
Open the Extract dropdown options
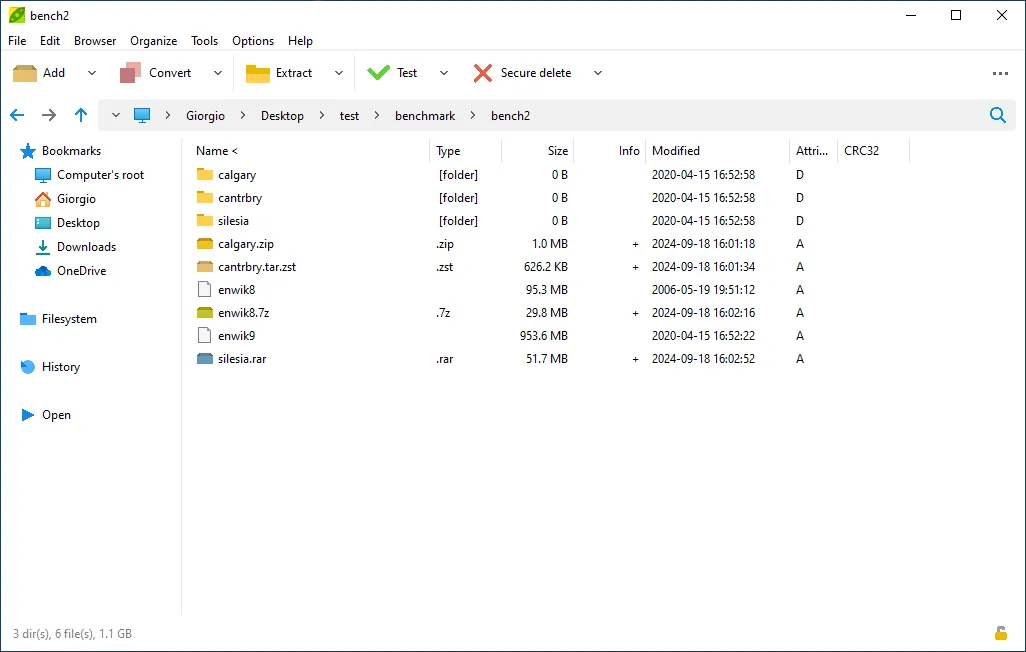pyautogui.click(x=339, y=72)
